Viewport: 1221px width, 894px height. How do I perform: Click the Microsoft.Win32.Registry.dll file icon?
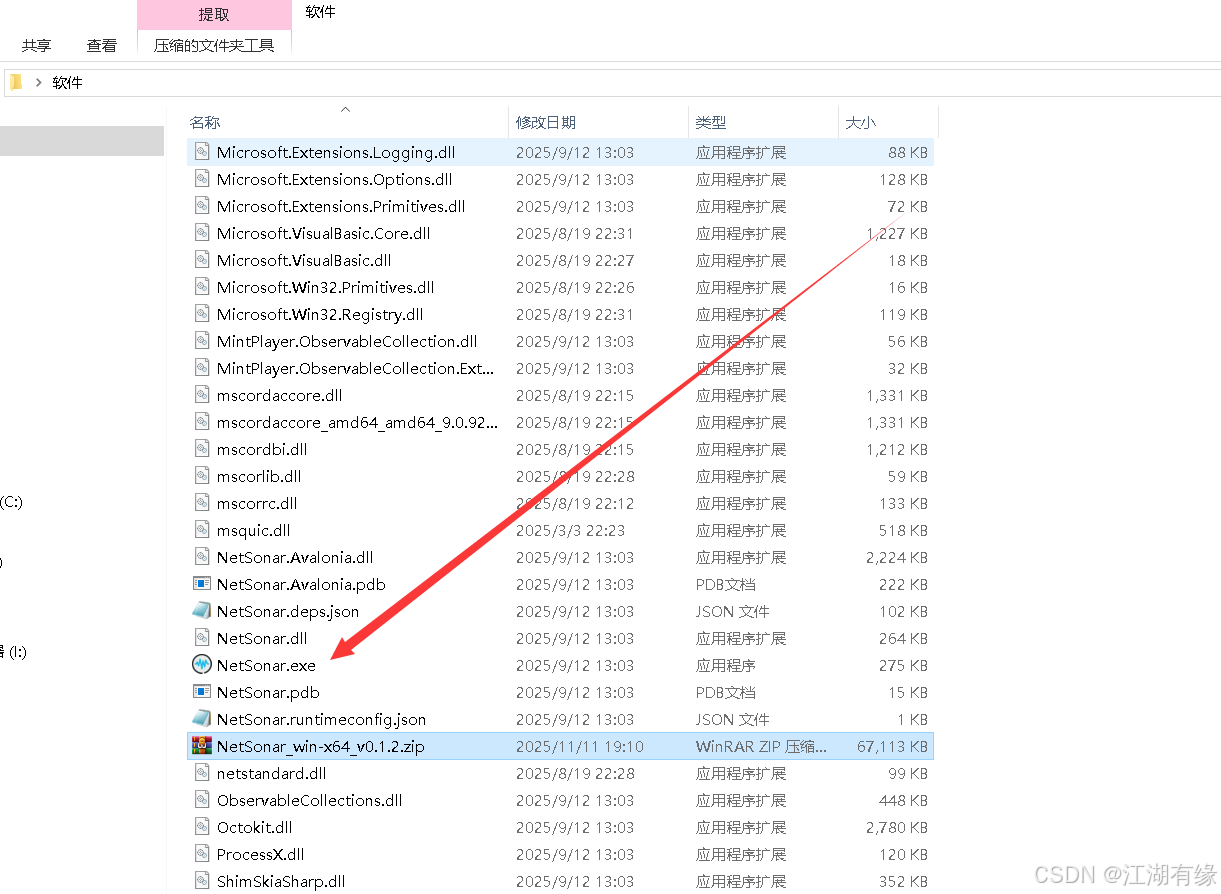pos(201,314)
